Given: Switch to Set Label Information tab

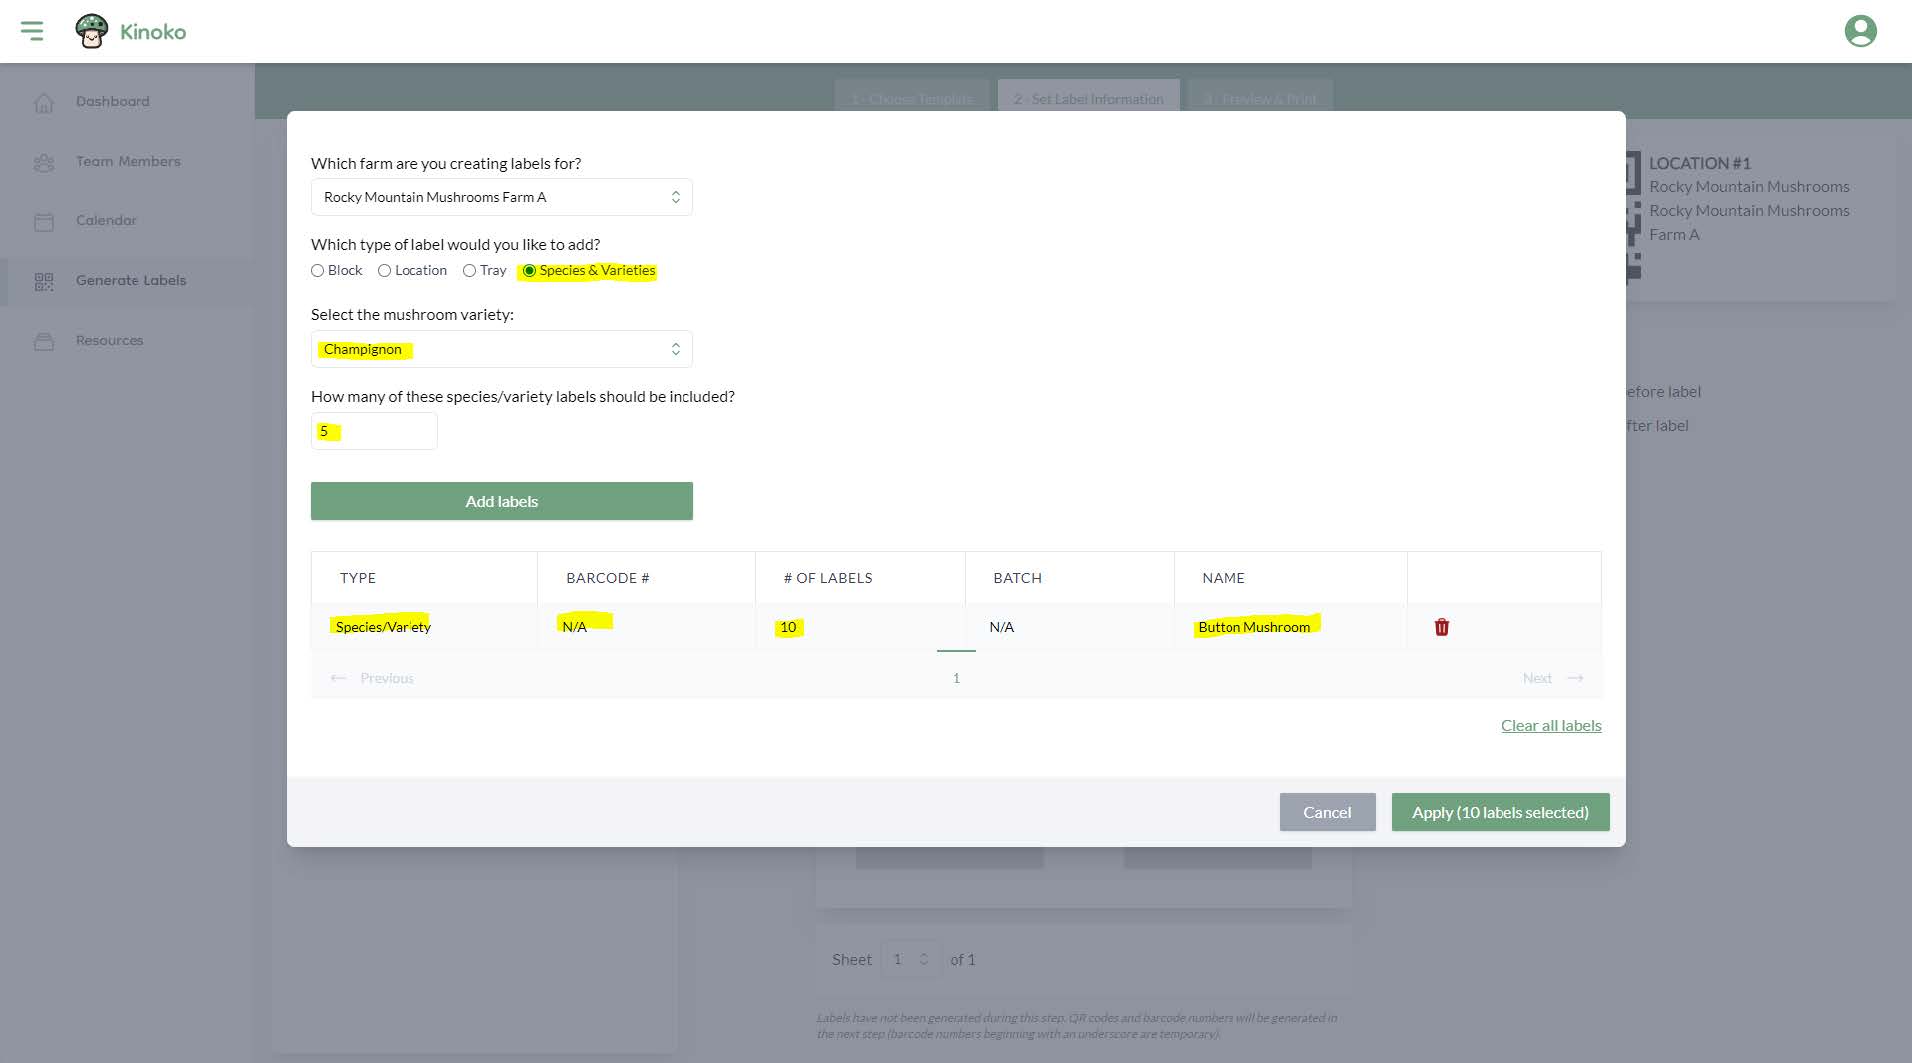Looking at the screenshot, I should coord(1088,99).
